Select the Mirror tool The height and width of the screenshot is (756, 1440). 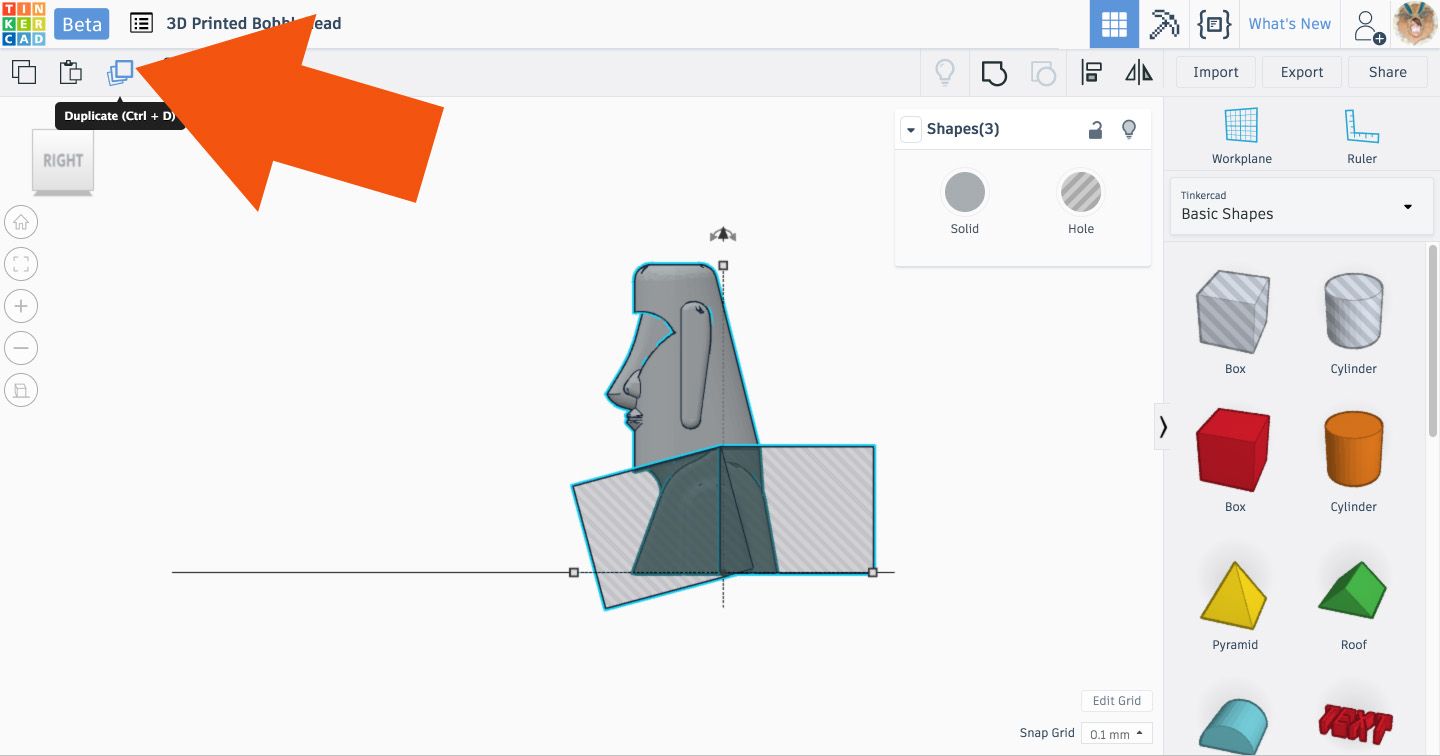point(1138,72)
